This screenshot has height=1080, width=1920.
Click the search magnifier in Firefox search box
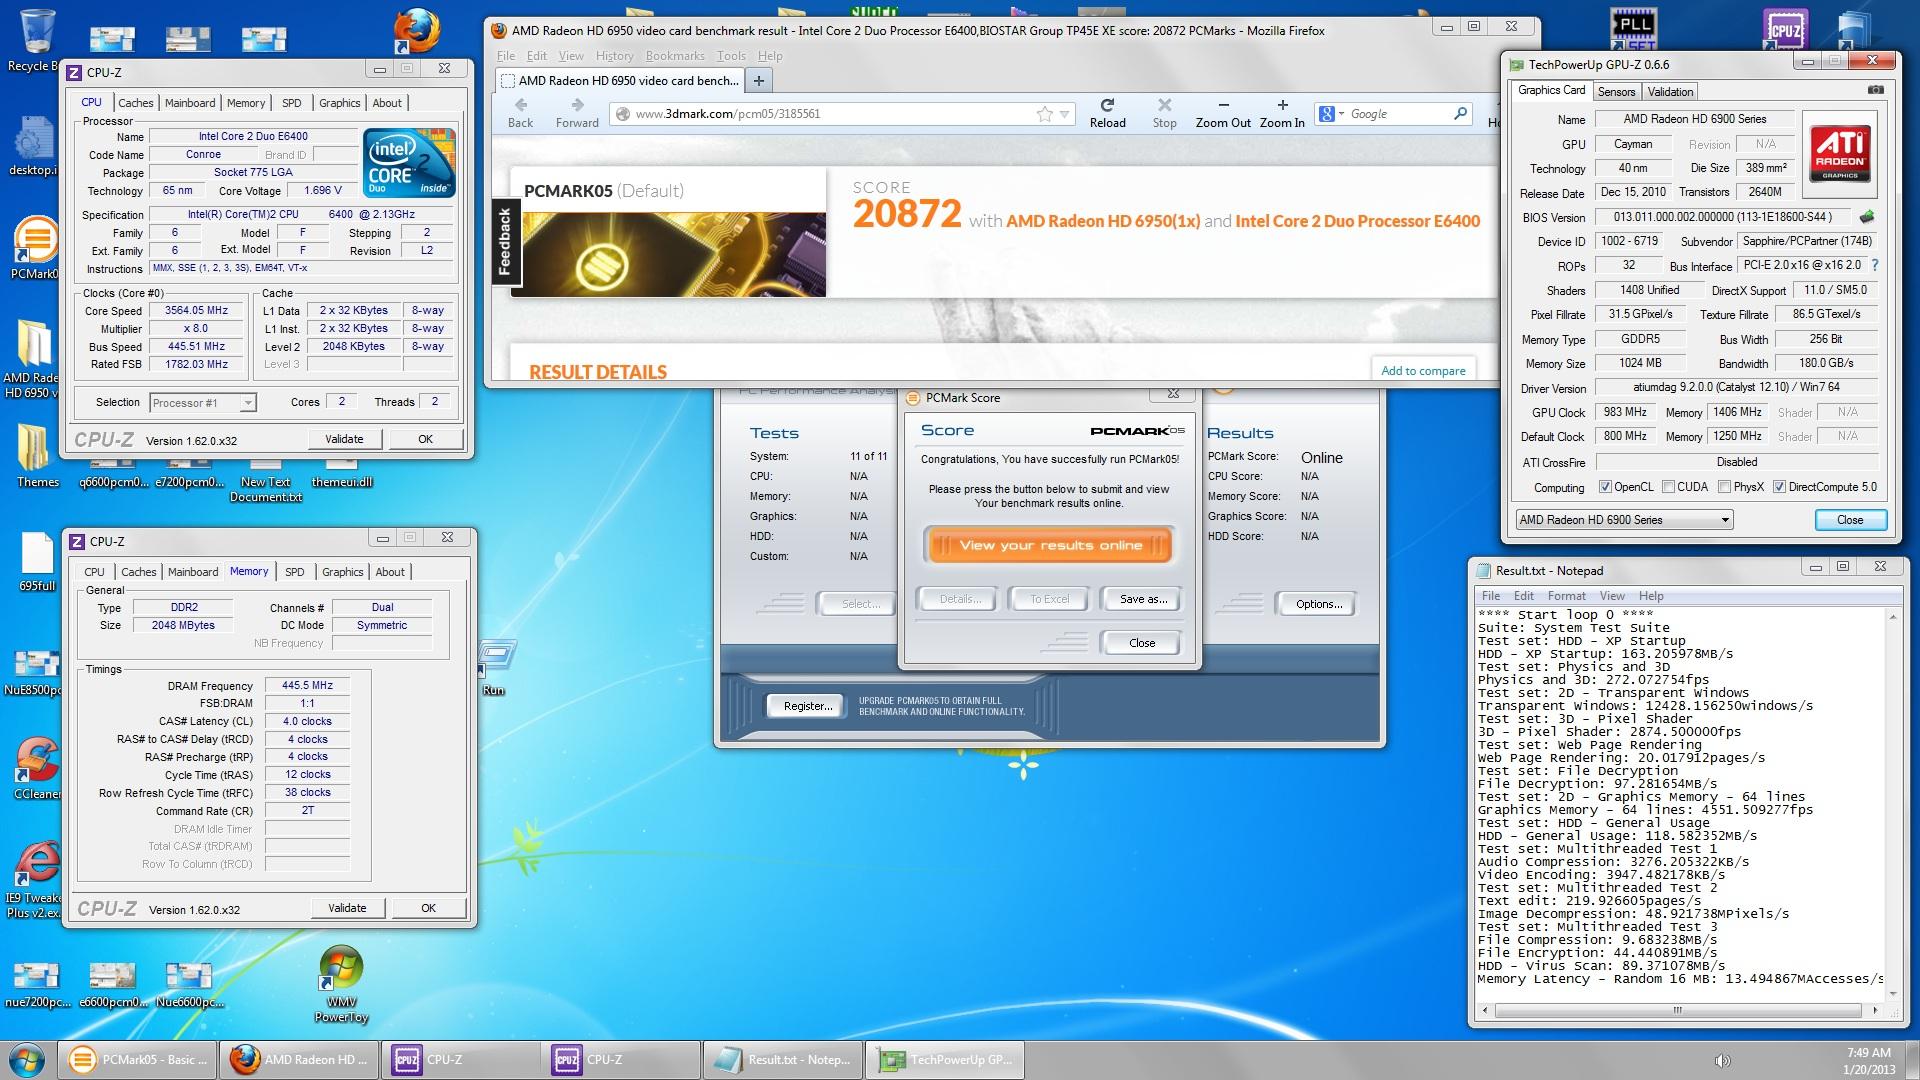point(1460,114)
